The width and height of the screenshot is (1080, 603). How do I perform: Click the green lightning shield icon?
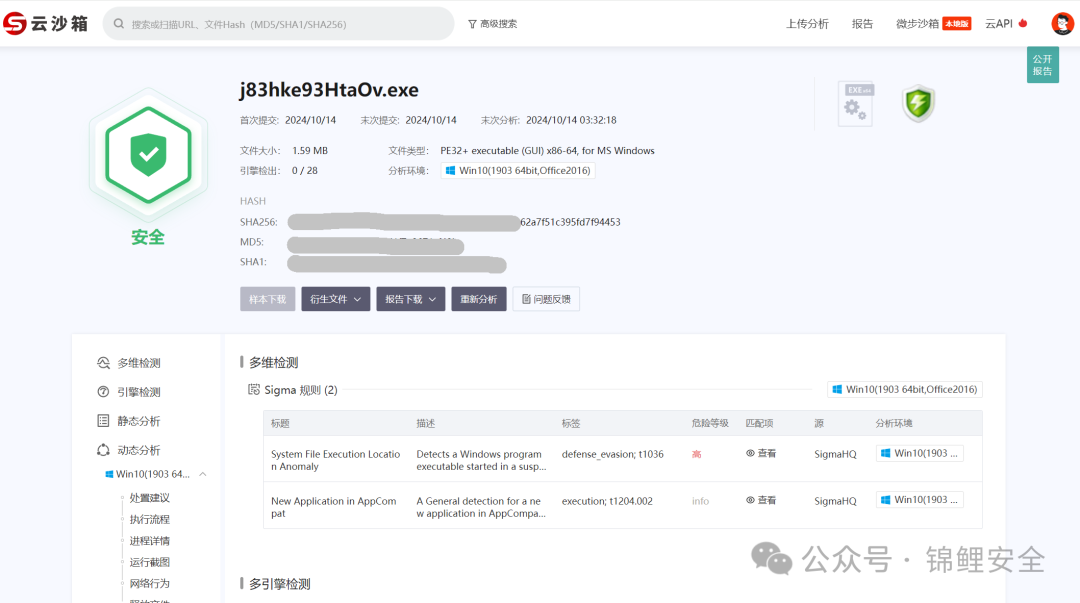pos(918,104)
